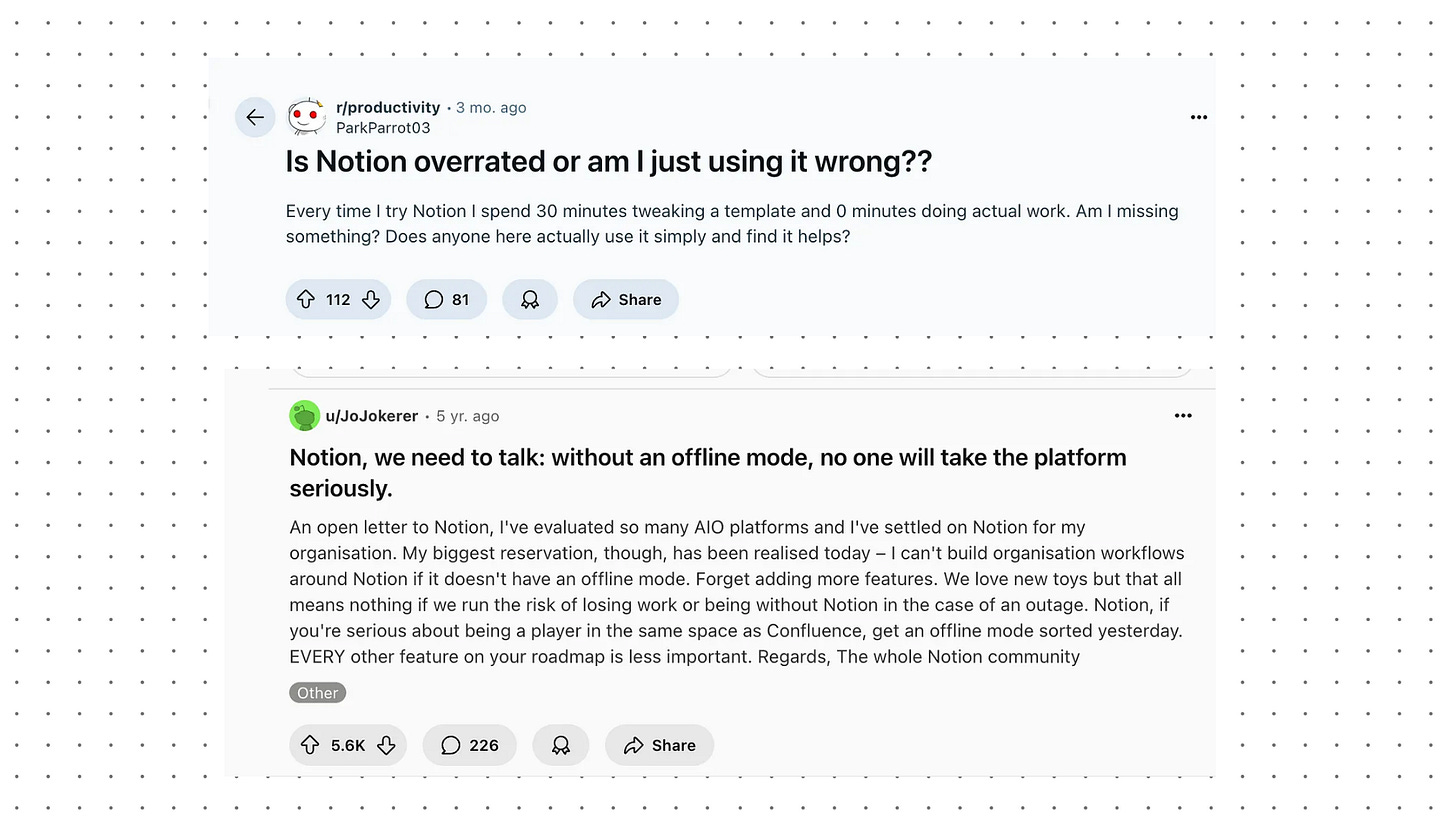Open the u/JoJokerer avatar
Image resolution: width=1456 pixels, height=819 pixels.
click(304, 416)
